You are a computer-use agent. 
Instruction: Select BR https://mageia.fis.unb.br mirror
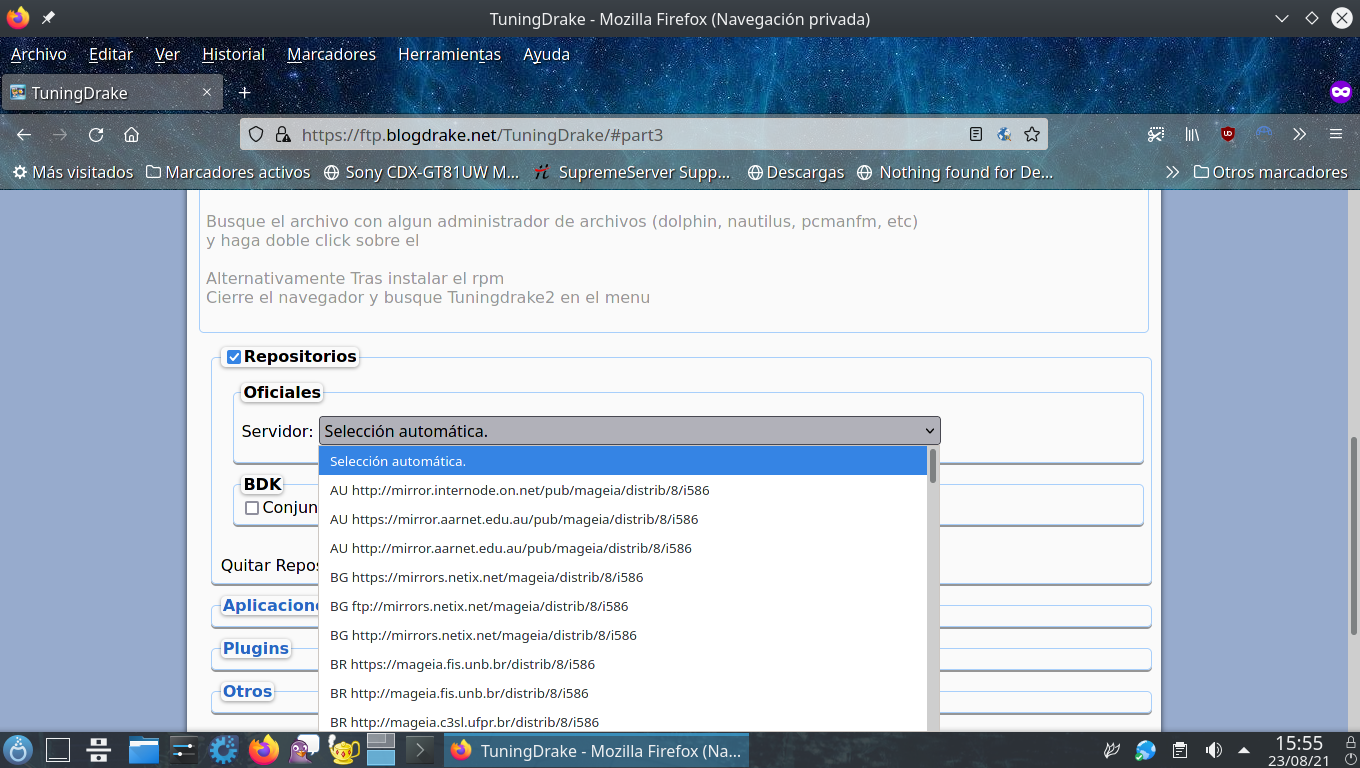click(x=623, y=664)
